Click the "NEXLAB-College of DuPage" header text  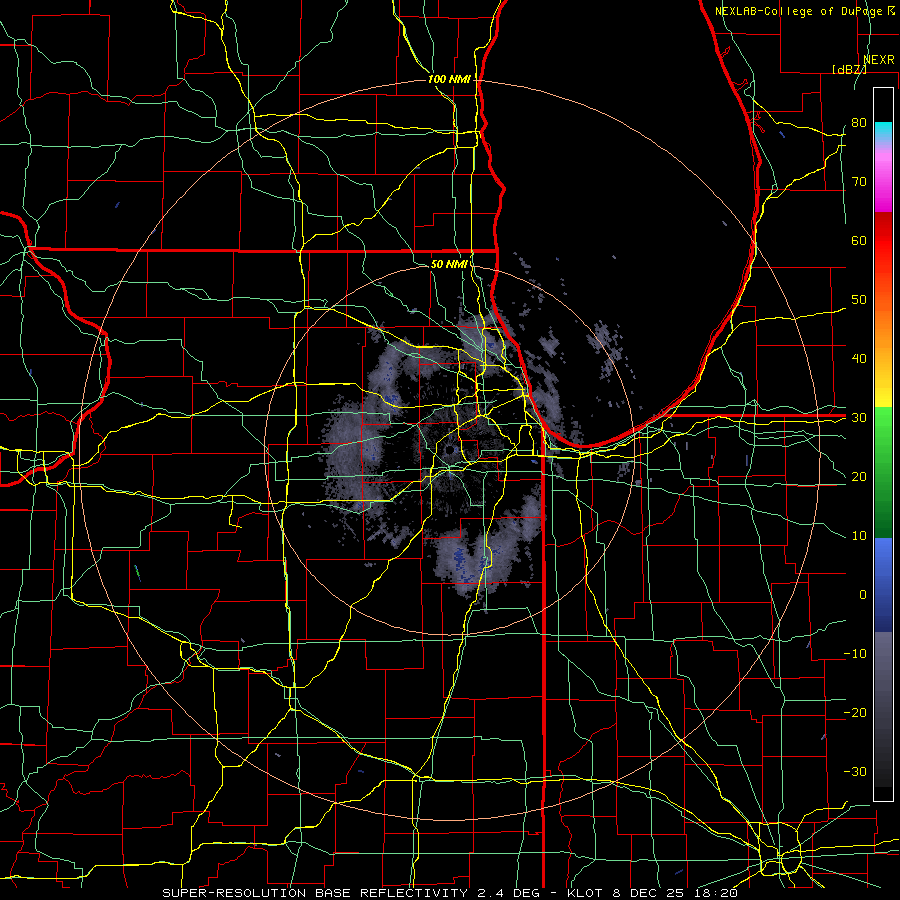[798, 11]
